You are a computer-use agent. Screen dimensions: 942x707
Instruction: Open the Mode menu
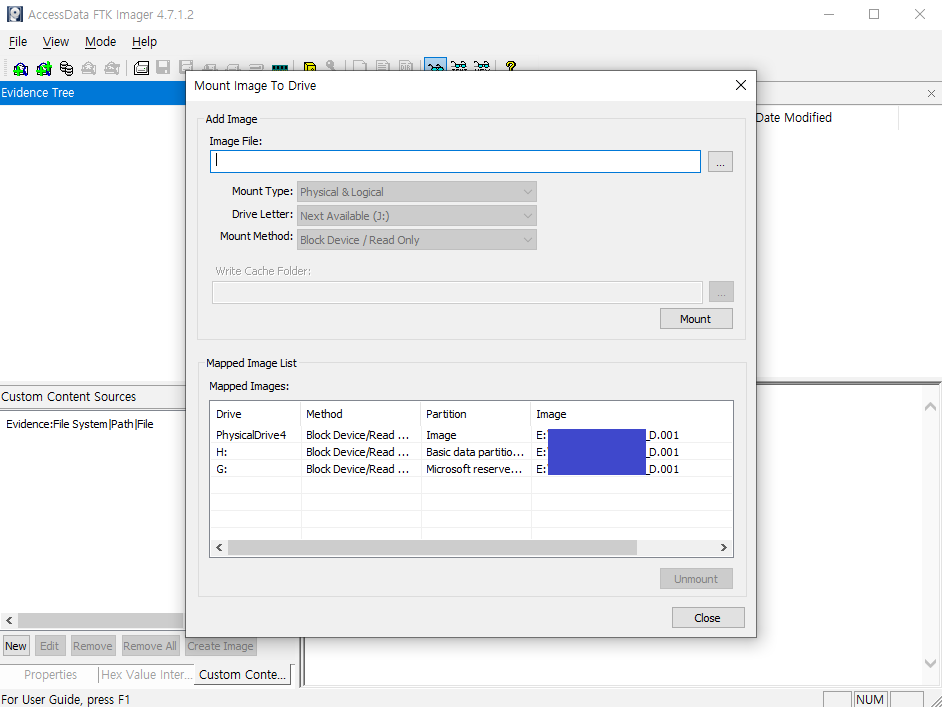click(100, 41)
